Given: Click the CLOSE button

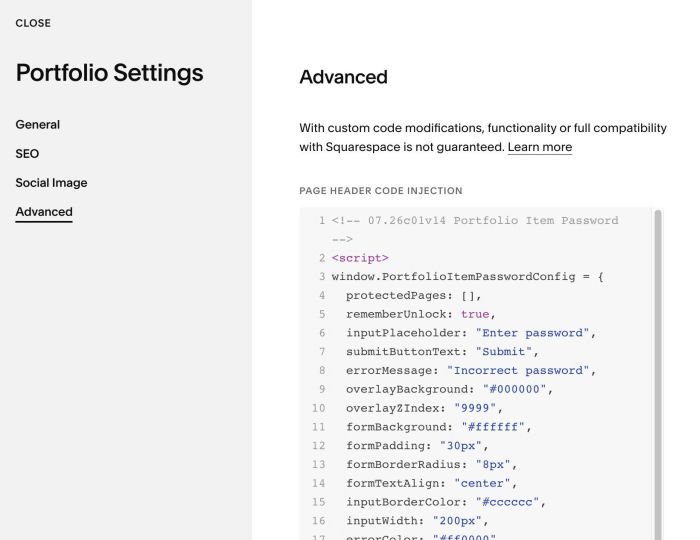Looking at the screenshot, I should pyautogui.click(x=33, y=23).
